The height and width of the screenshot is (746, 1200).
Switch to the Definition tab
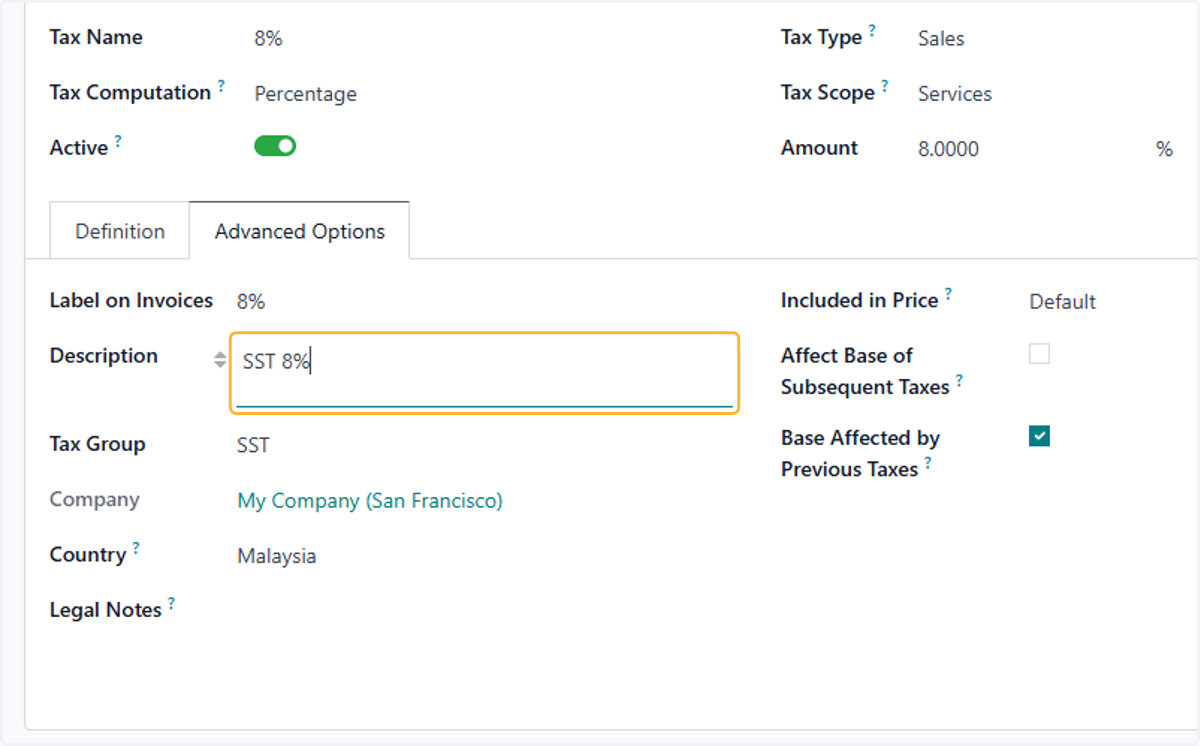pyautogui.click(x=120, y=231)
